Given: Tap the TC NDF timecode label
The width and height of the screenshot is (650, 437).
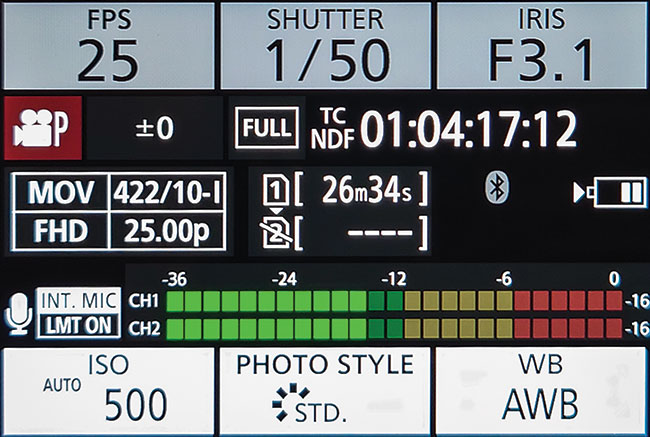Looking at the screenshot, I should [332, 128].
